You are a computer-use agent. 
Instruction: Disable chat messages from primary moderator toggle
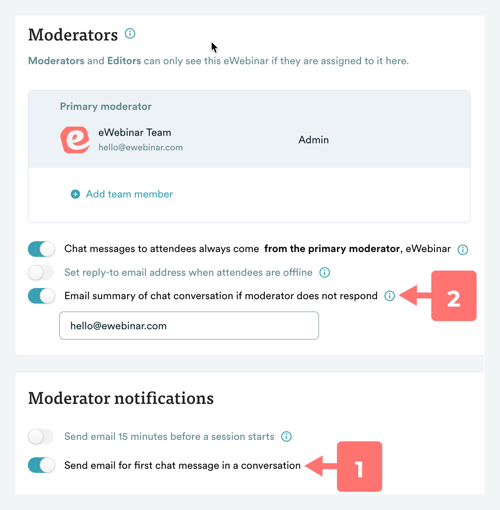pos(41,249)
